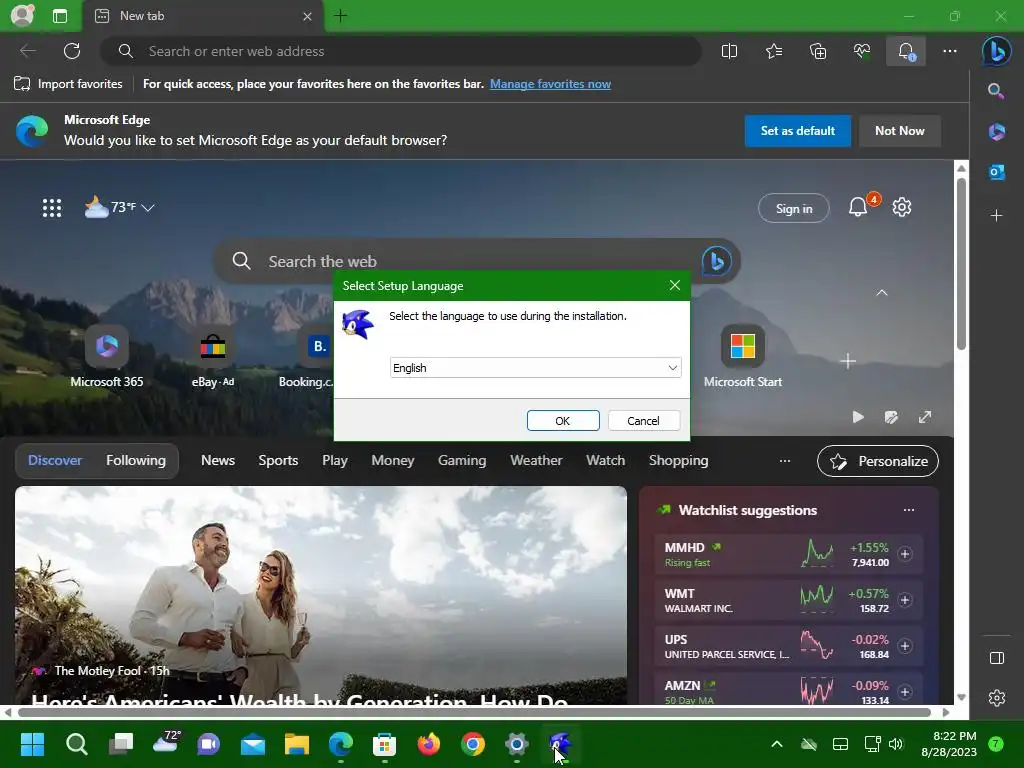Click Import favorites

tap(68, 84)
